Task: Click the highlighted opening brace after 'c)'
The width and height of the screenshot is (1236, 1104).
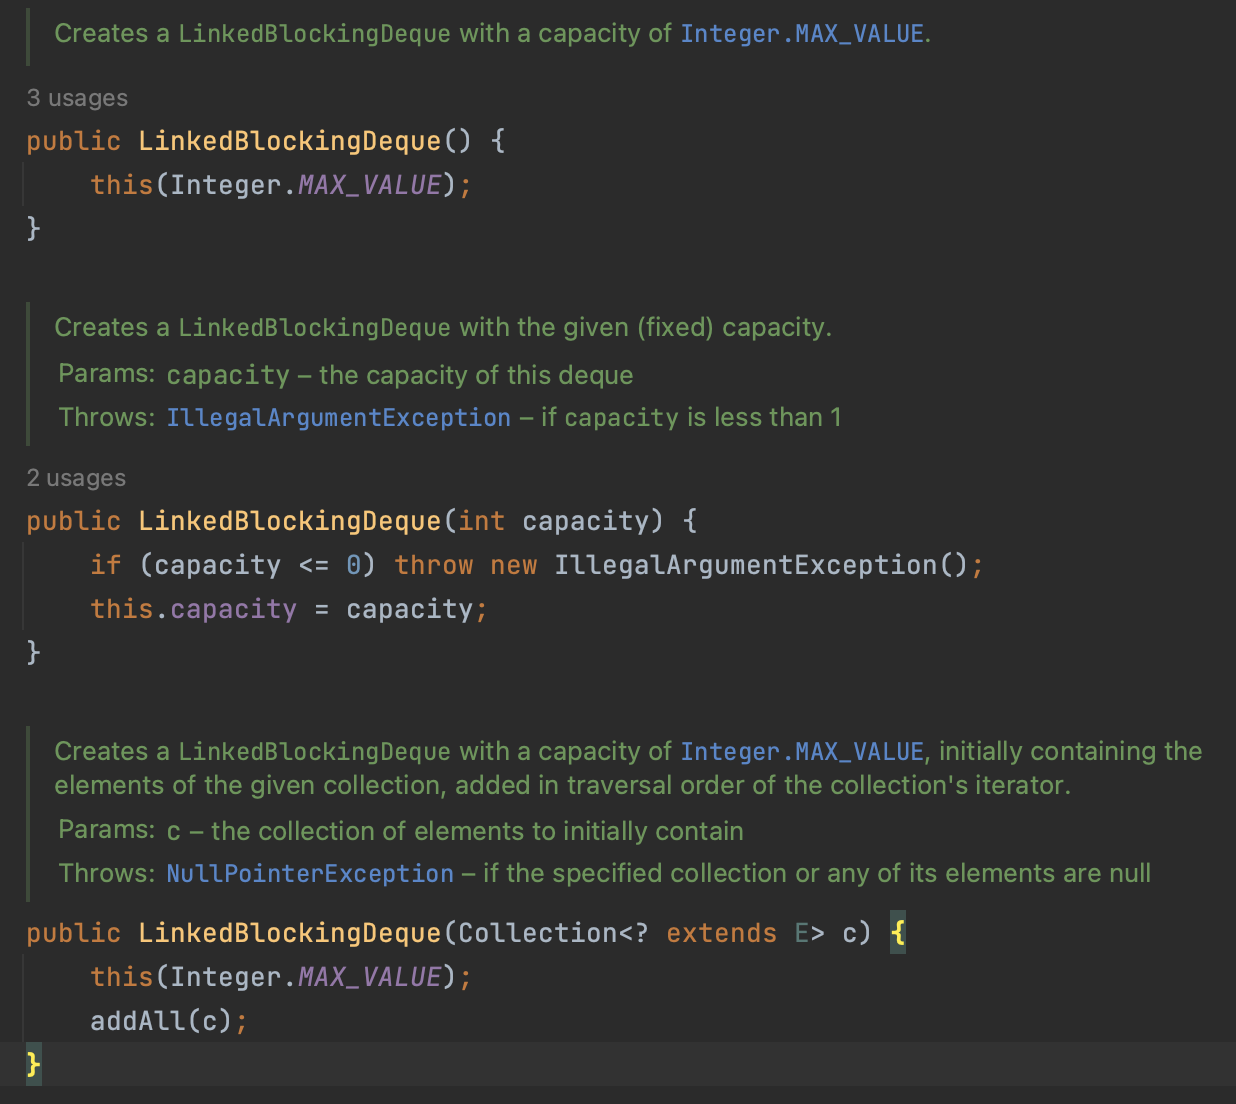Action: coord(898,933)
